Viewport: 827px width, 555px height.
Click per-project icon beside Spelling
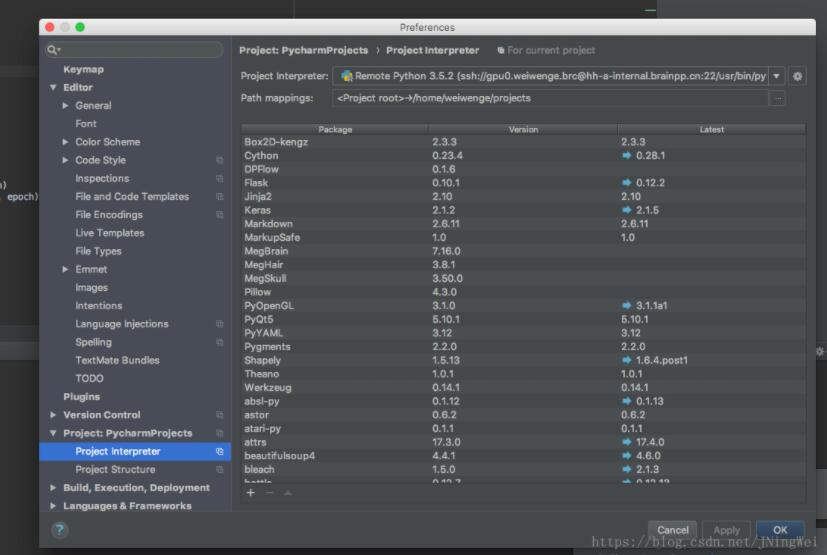(219, 342)
